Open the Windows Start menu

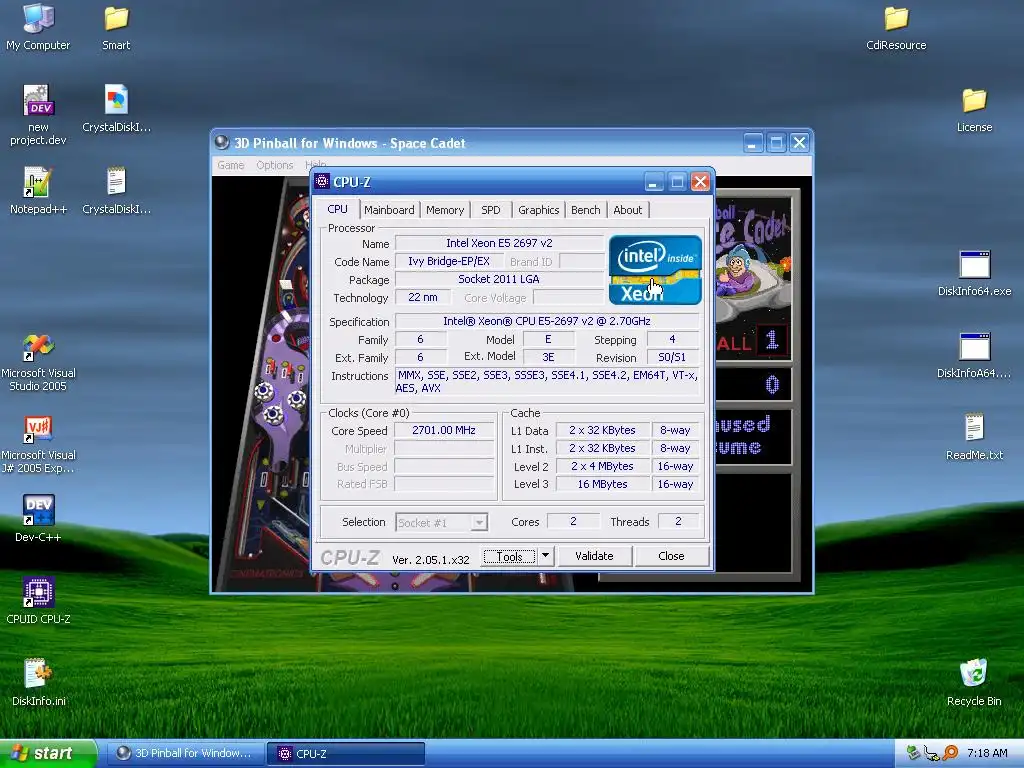[47, 753]
